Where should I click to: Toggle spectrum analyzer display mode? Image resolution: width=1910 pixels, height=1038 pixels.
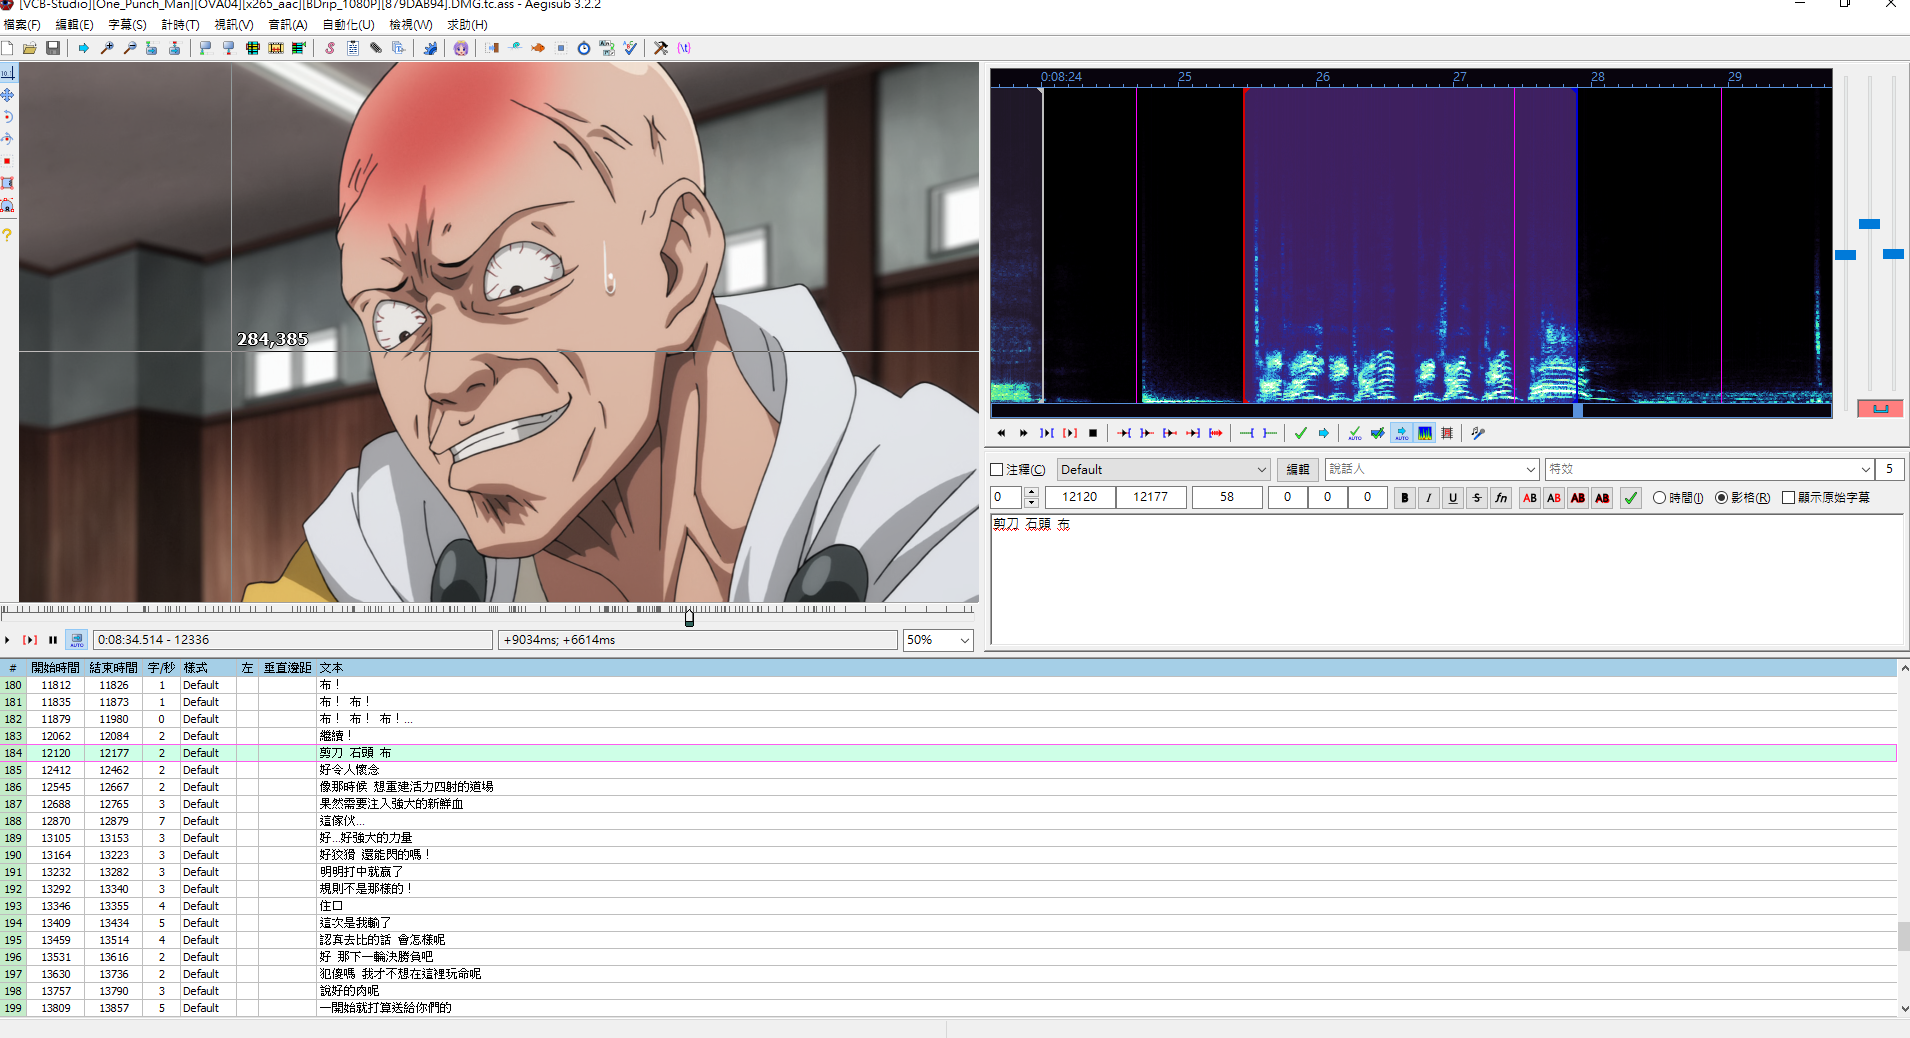coord(1425,433)
